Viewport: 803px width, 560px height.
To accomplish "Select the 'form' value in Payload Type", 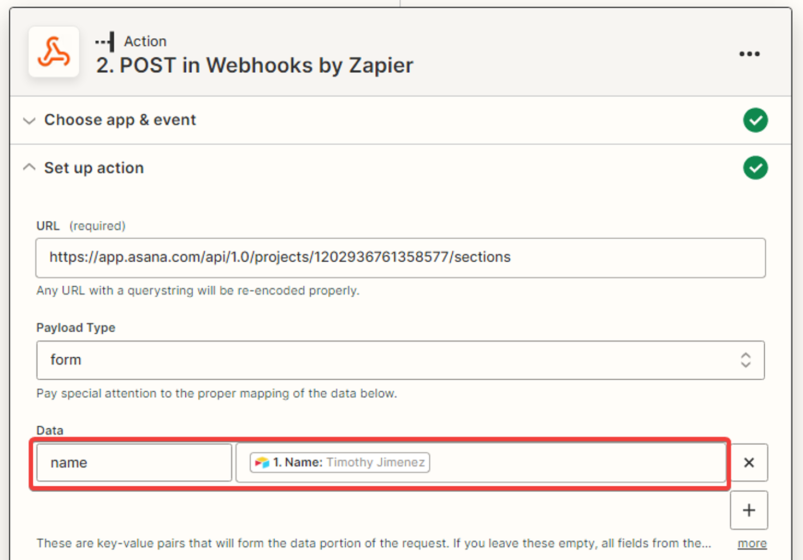I will (x=66, y=360).
